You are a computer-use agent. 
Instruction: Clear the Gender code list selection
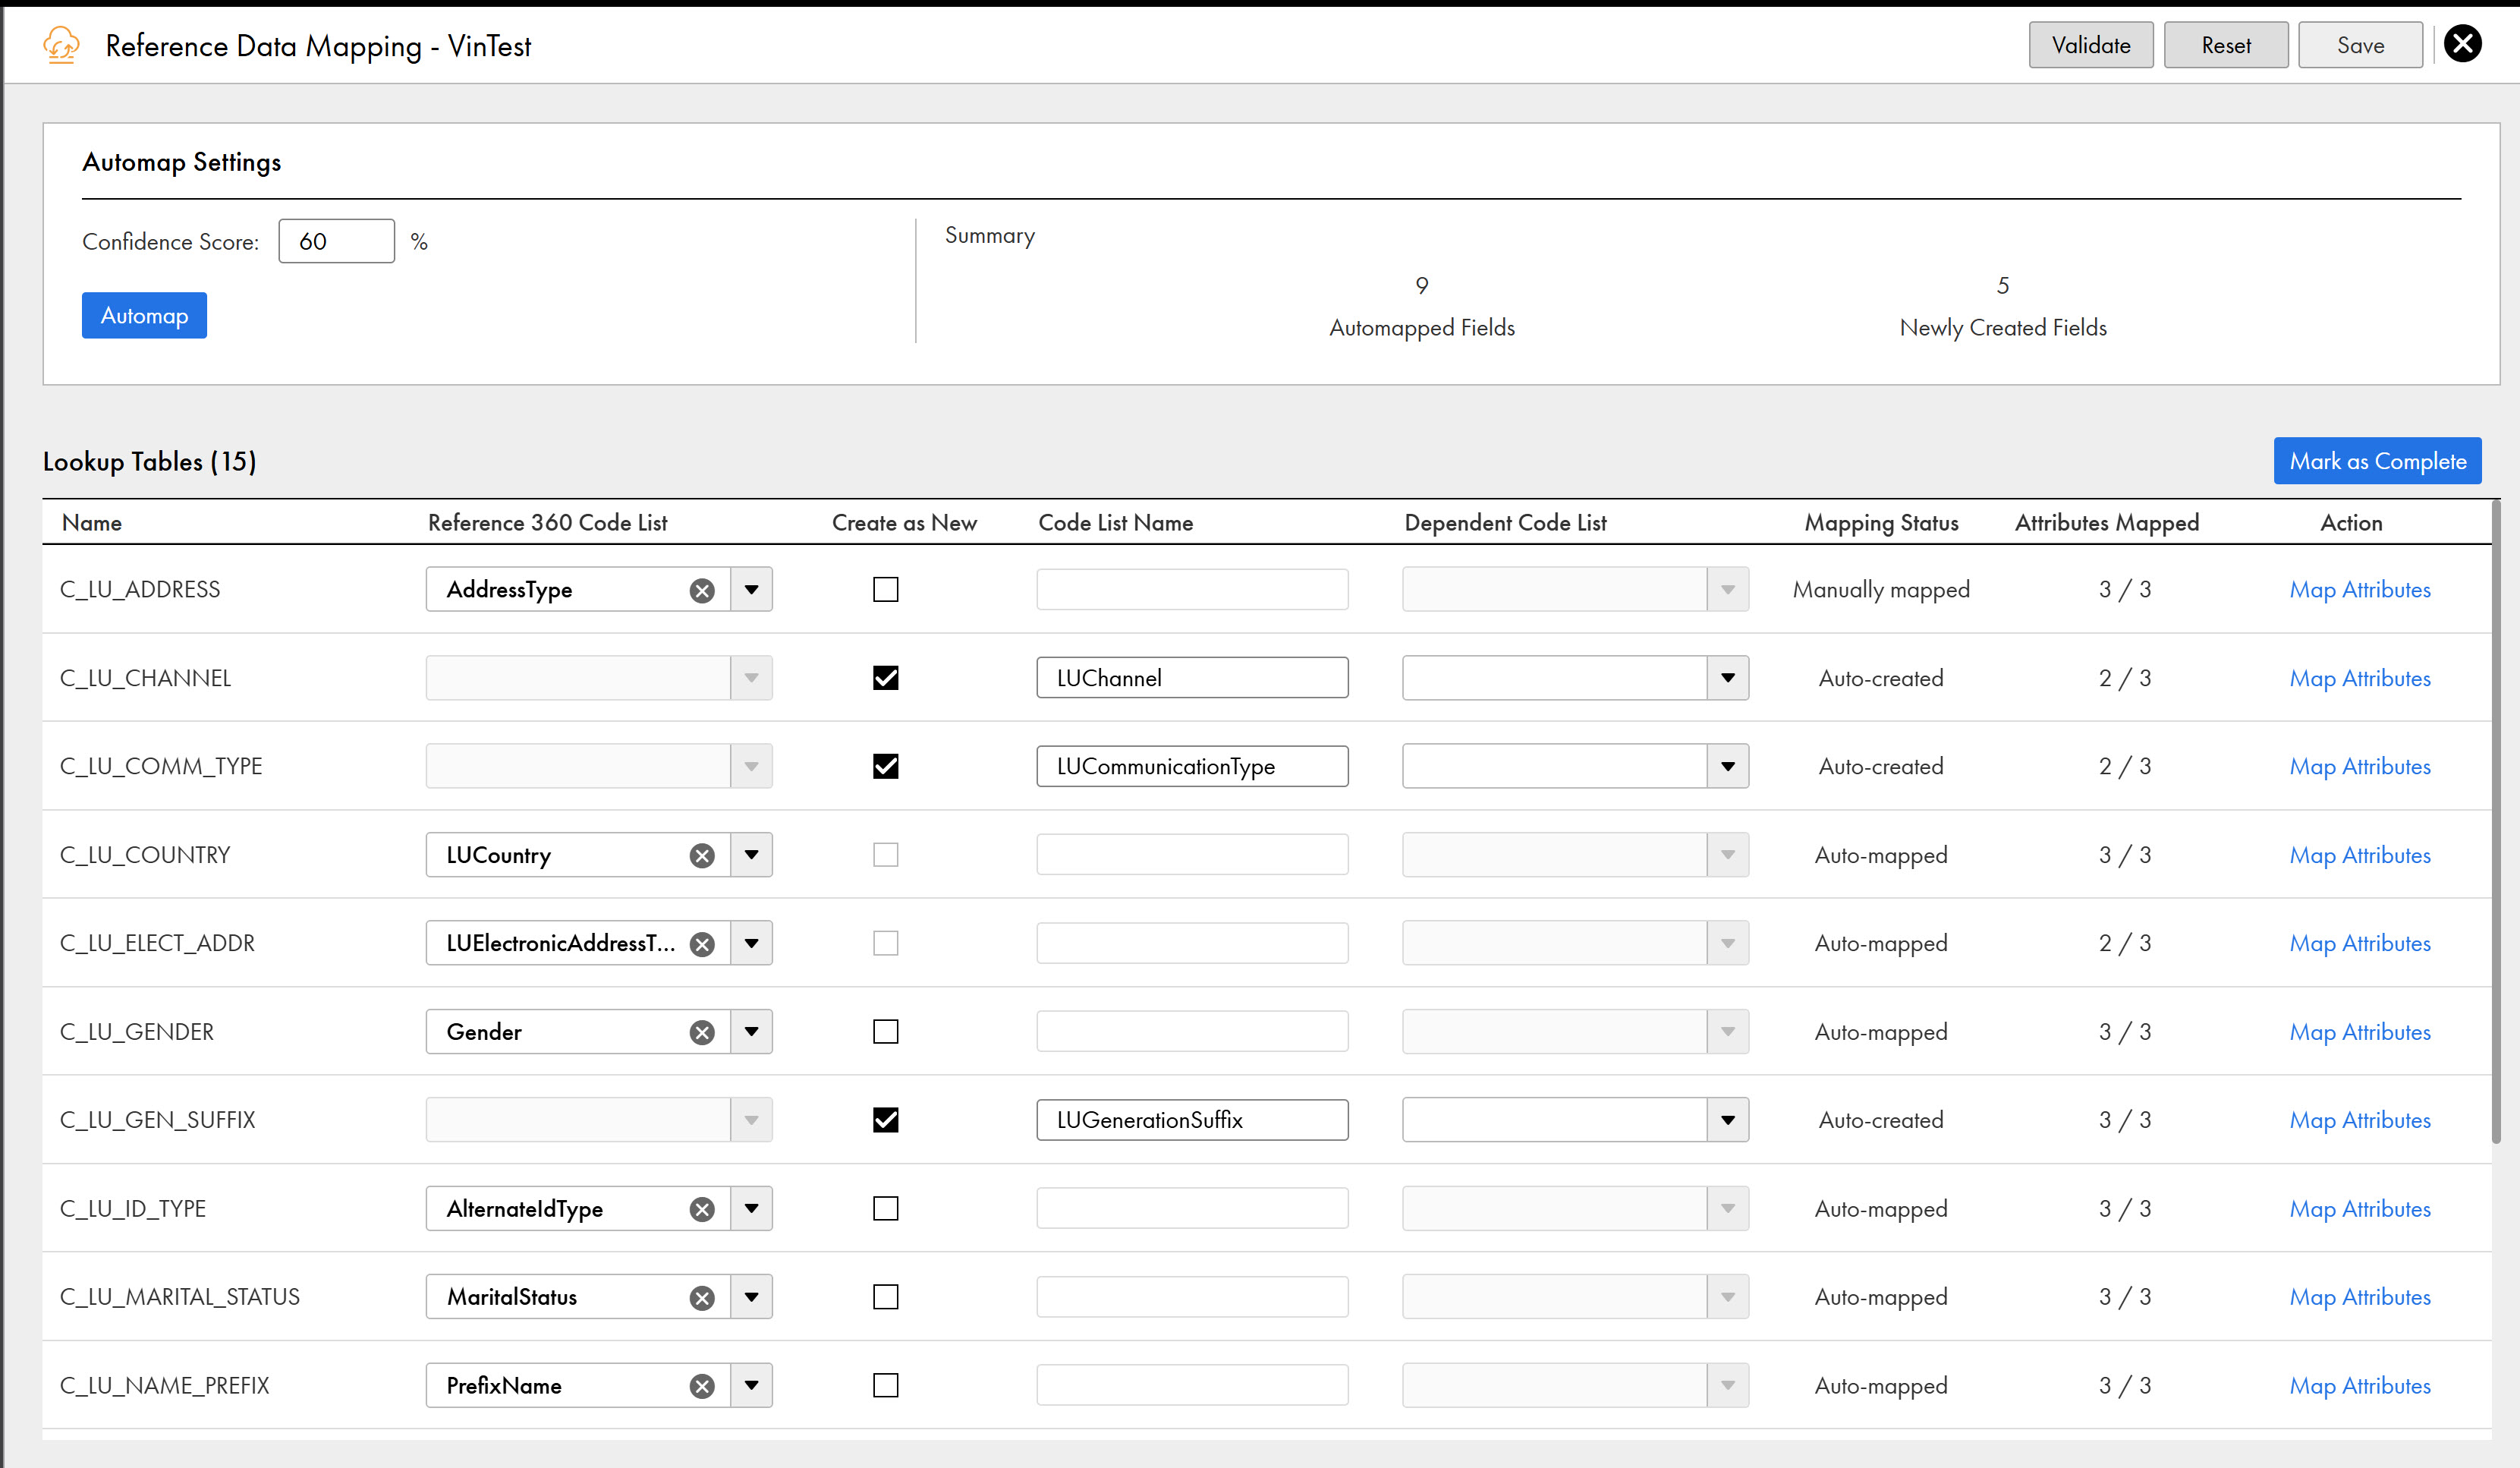(702, 1032)
